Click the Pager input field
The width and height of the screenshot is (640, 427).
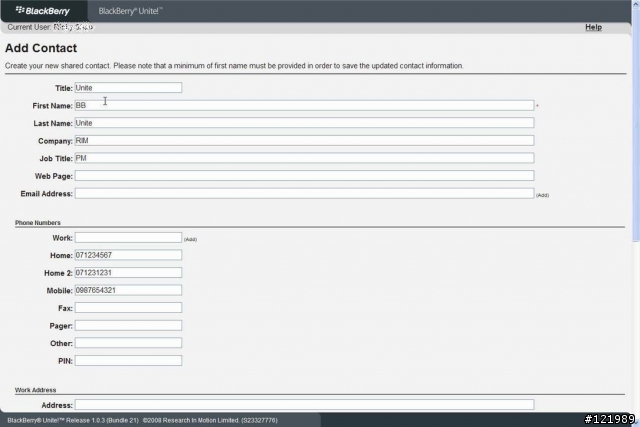click(x=128, y=325)
